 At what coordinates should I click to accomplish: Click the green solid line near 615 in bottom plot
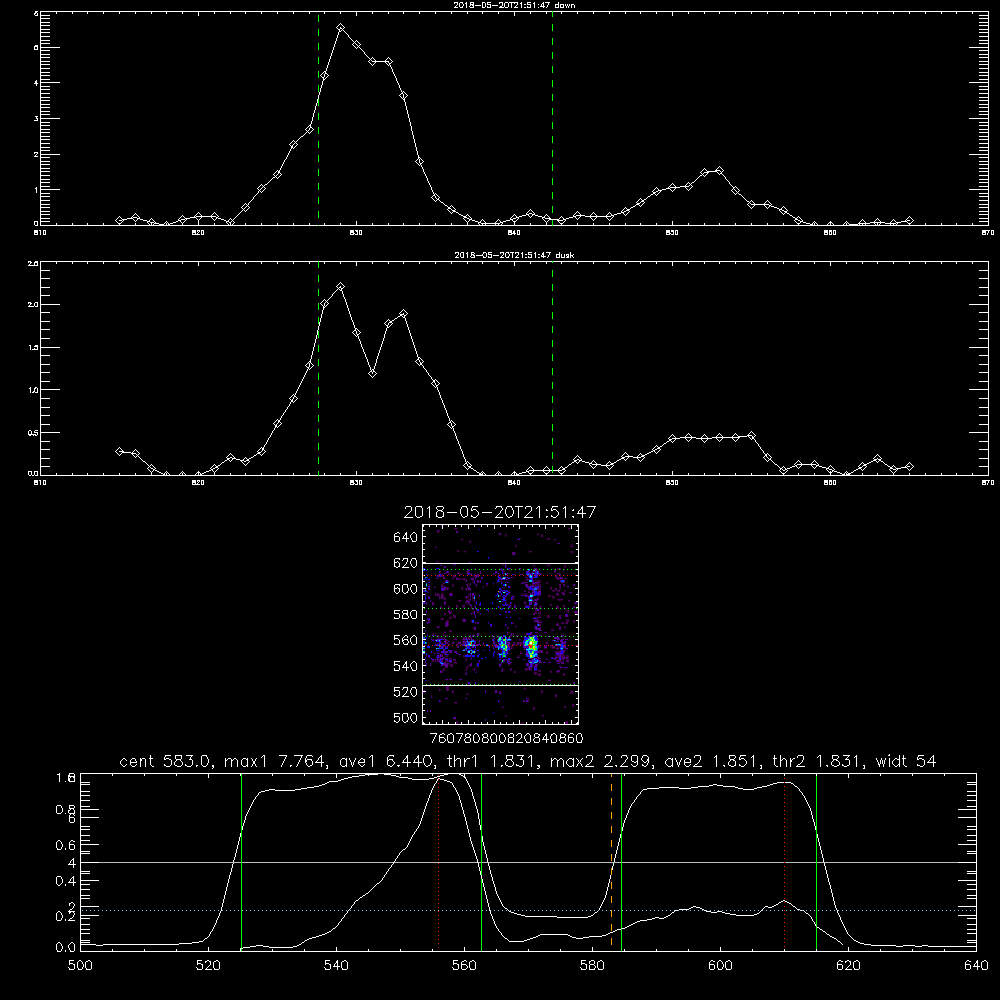pyautogui.click(x=816, y=861)
